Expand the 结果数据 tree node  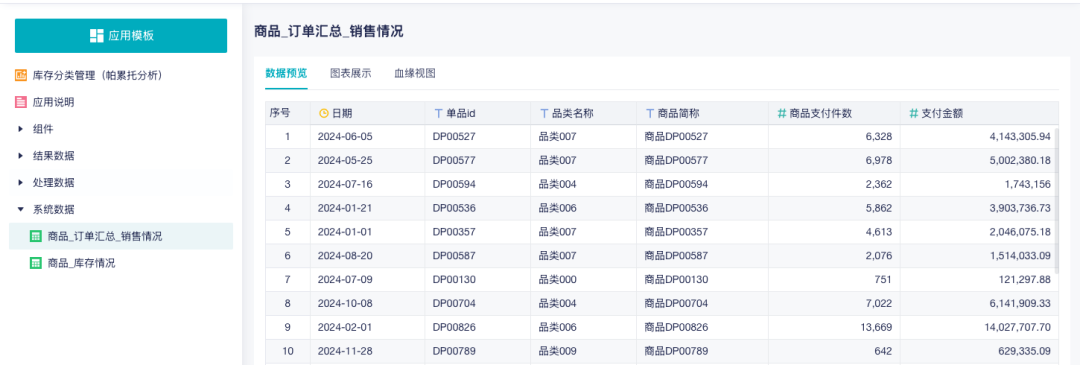[21, 156]
